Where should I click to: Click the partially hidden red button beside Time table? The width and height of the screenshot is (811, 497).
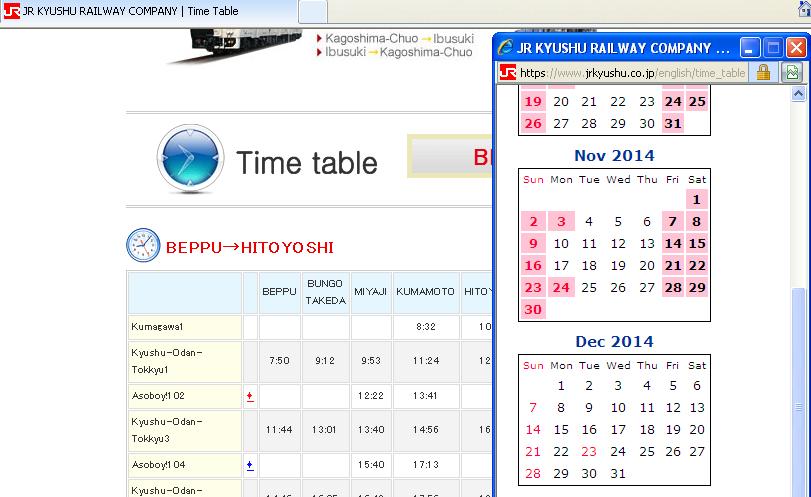tap(450, 156)
